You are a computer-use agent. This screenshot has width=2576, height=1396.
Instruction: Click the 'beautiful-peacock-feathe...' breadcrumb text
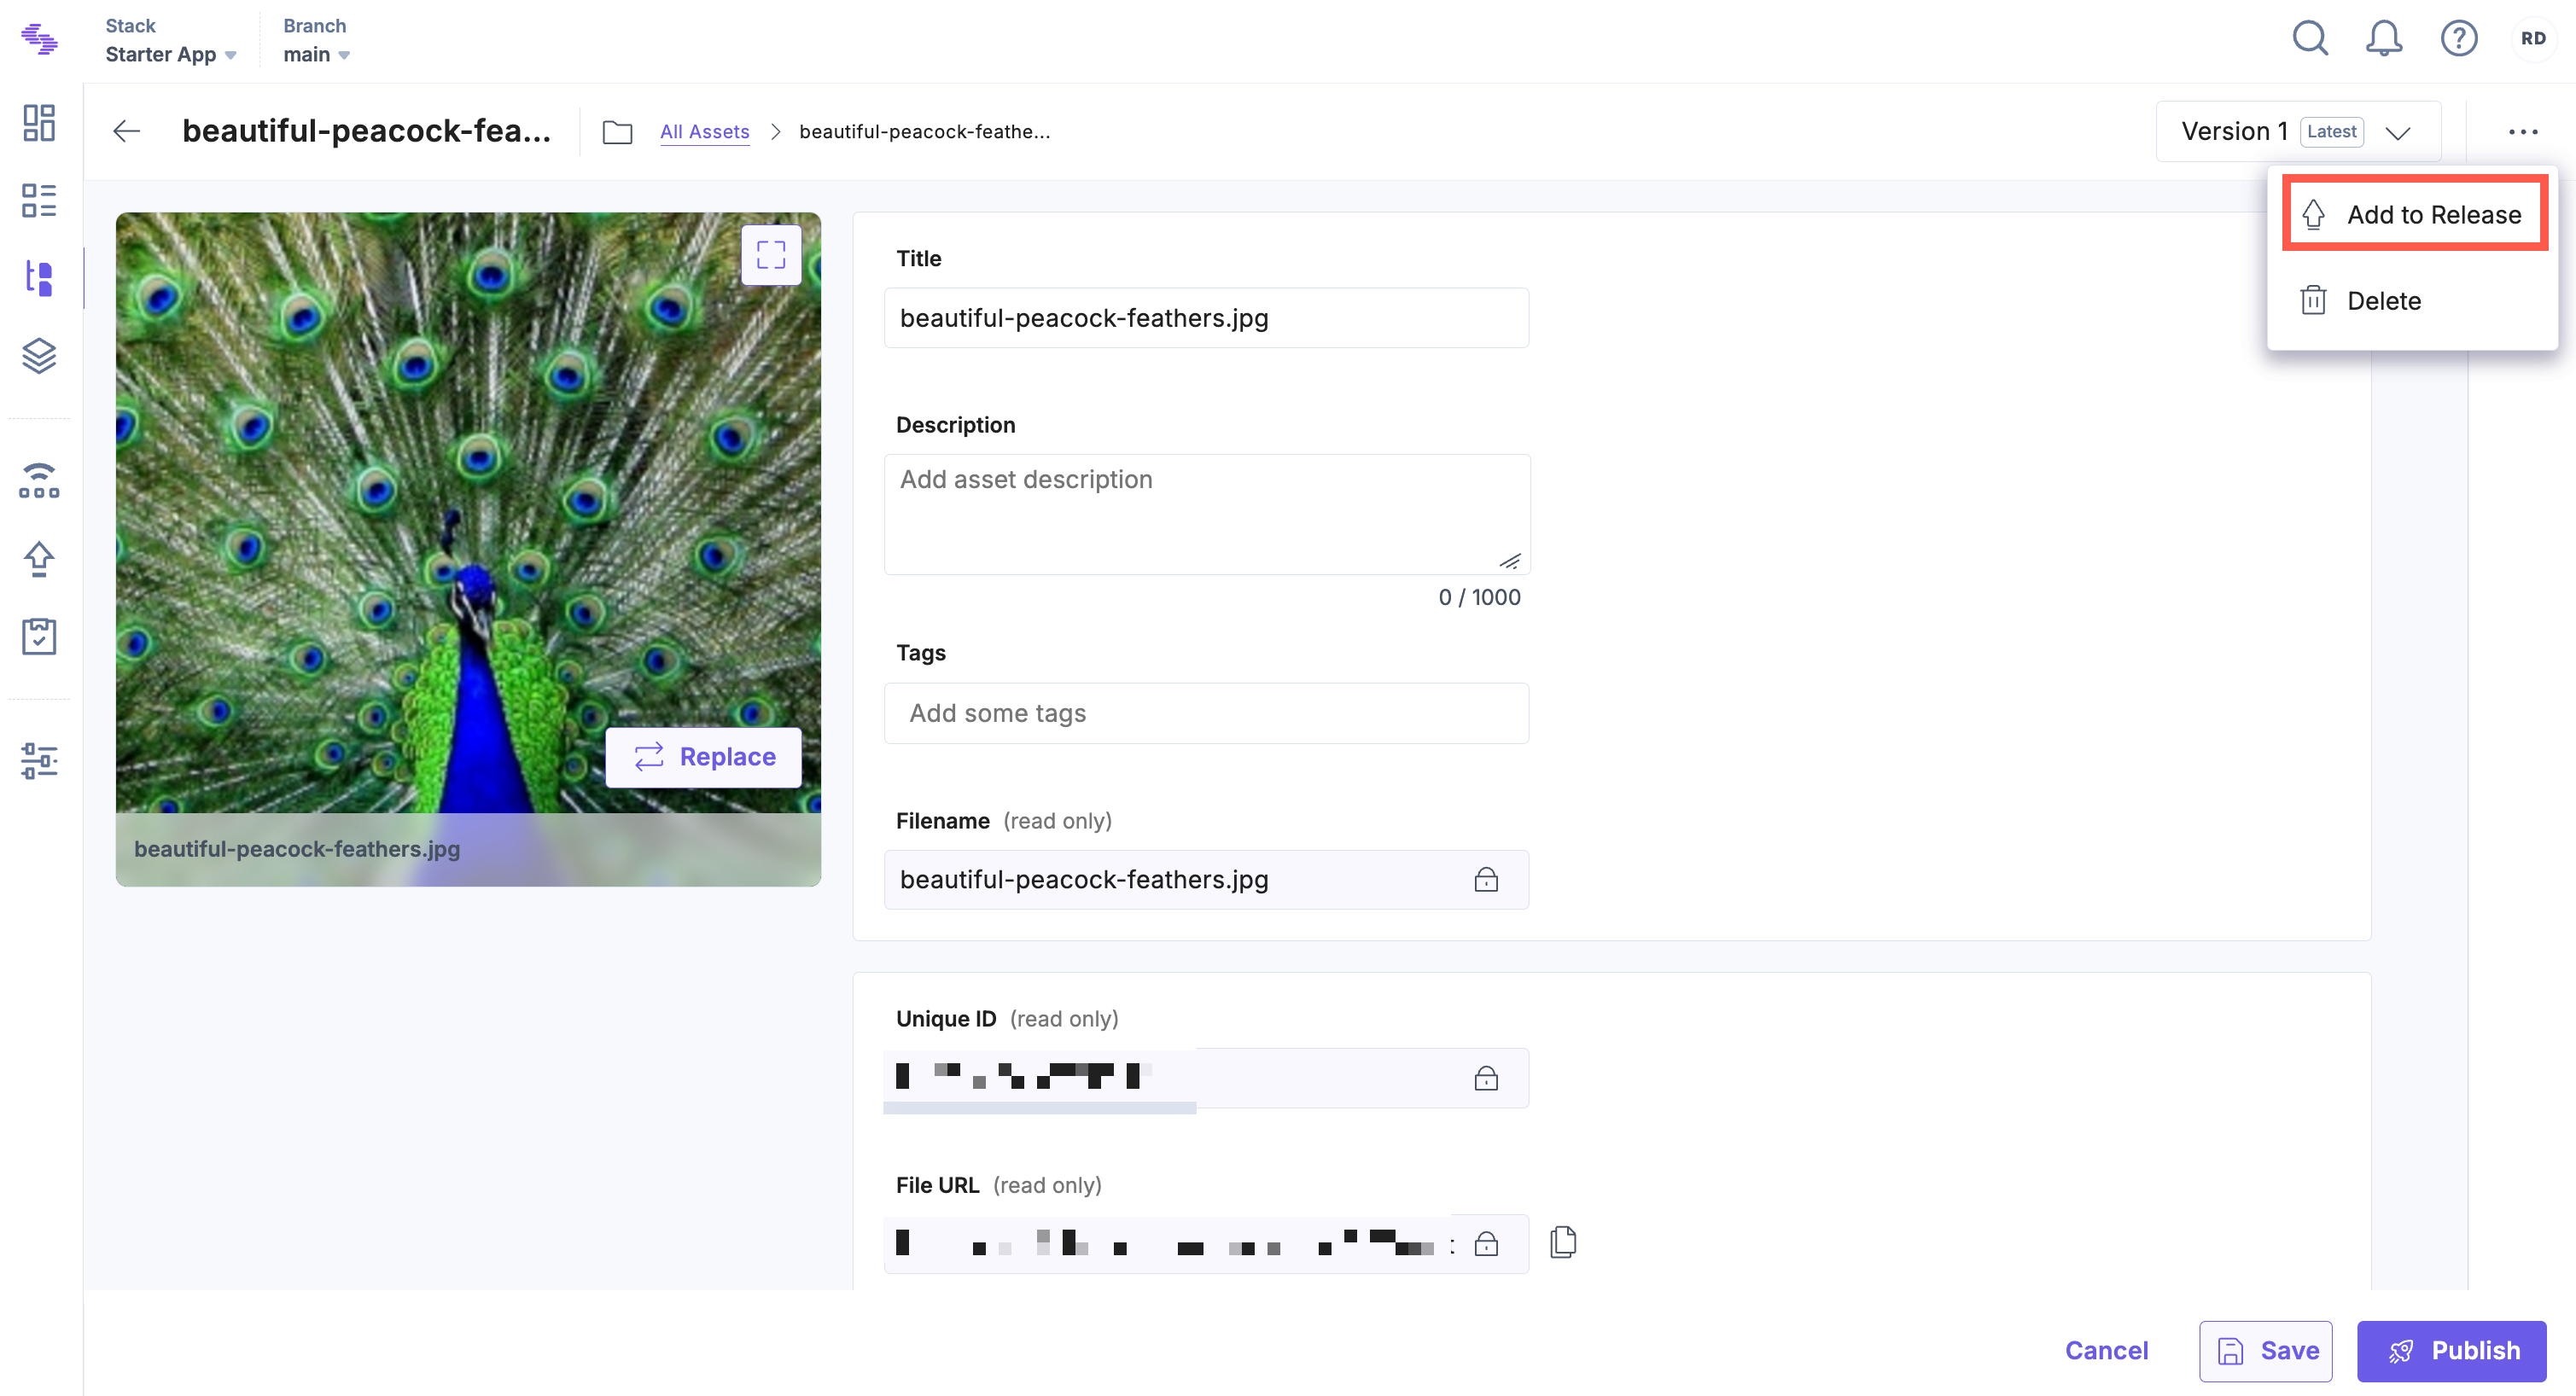coord(925,132)
